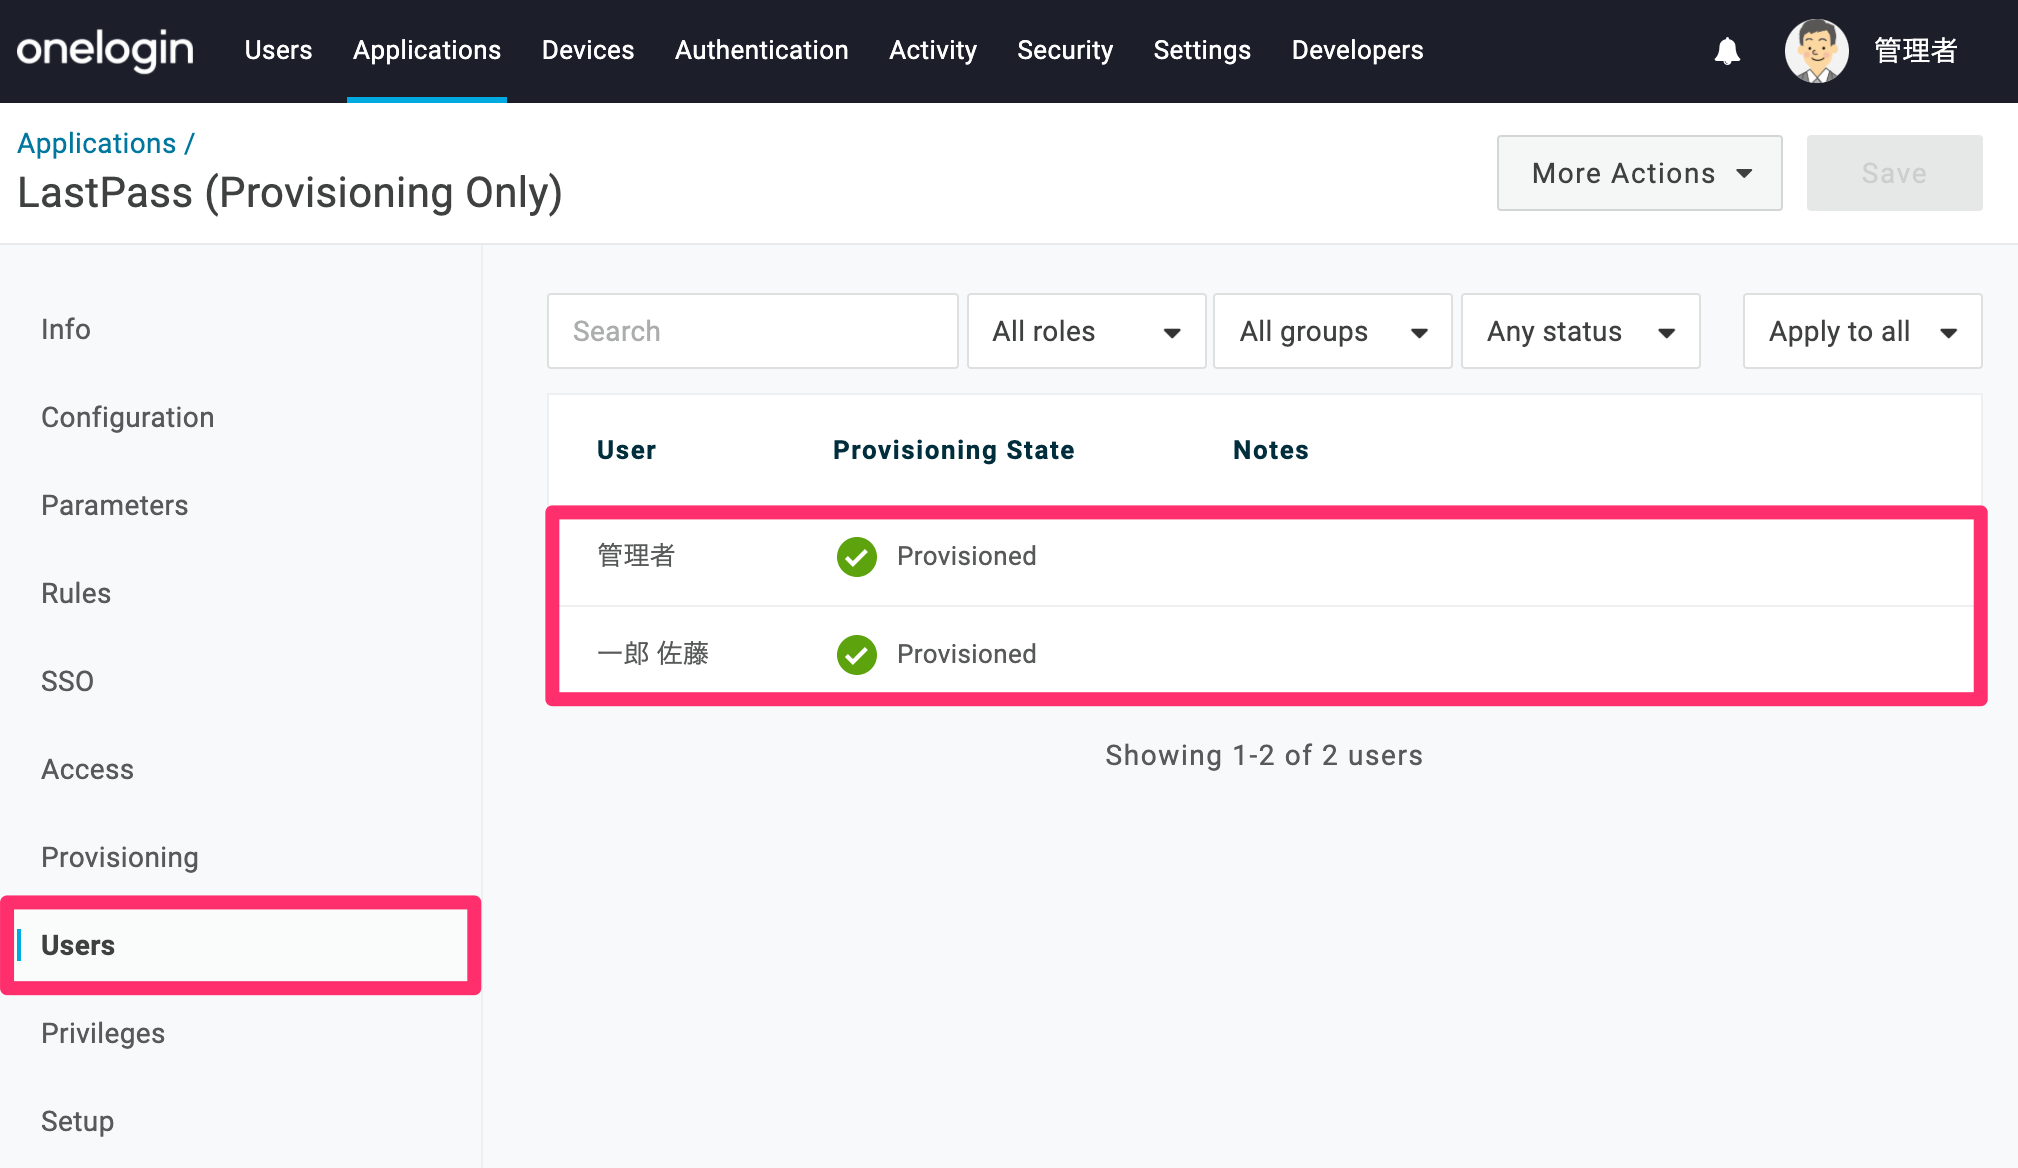Open the Security top menu
2018x1168 pixels.
(1065, 50)
